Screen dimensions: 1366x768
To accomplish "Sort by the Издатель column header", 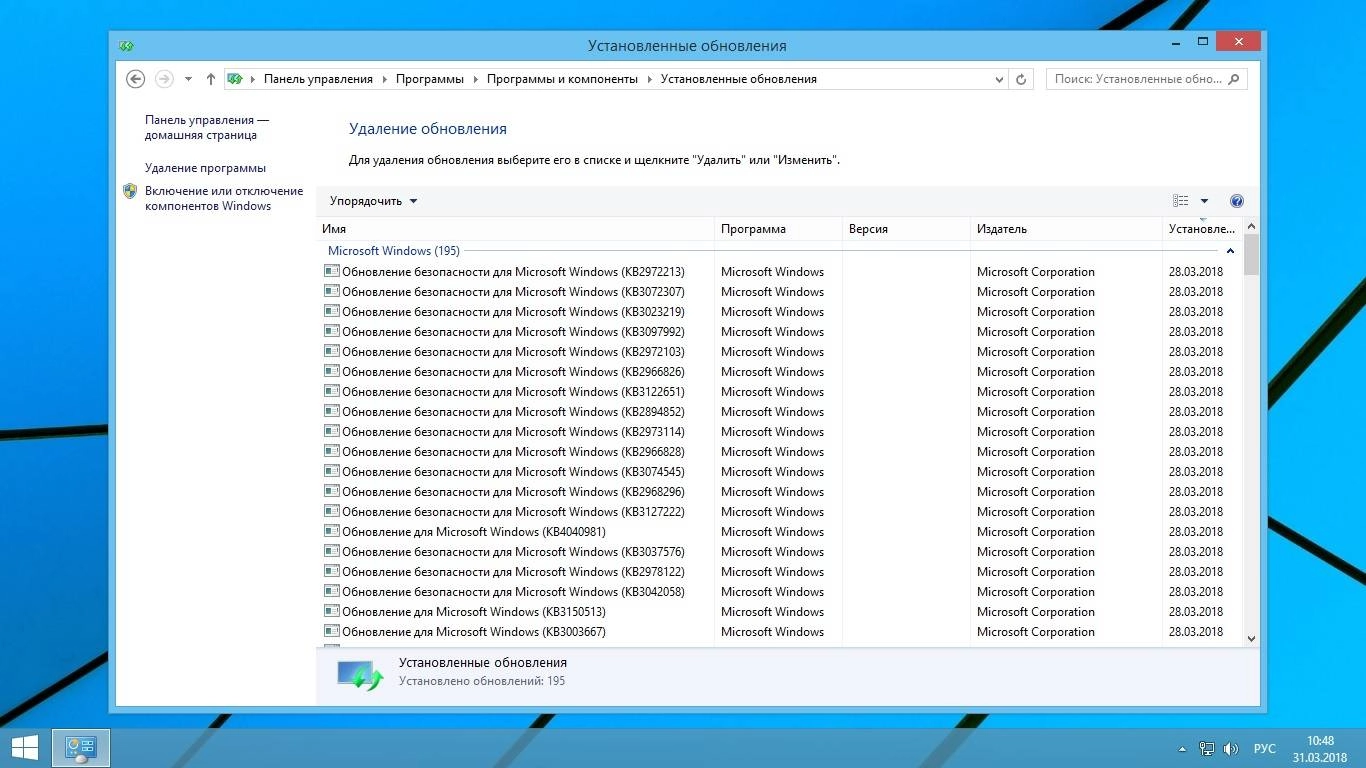I will pyautogui.click(x=1066, y=229).
